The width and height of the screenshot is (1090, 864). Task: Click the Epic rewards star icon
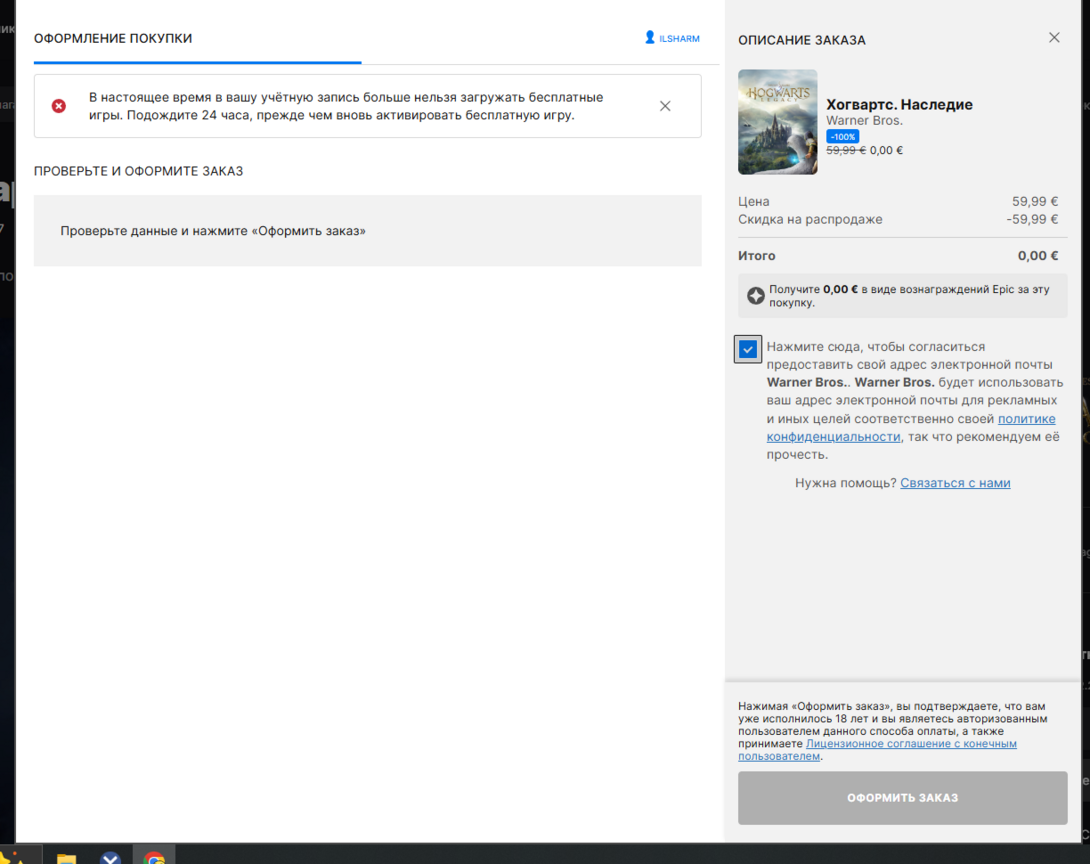[756, 296]
